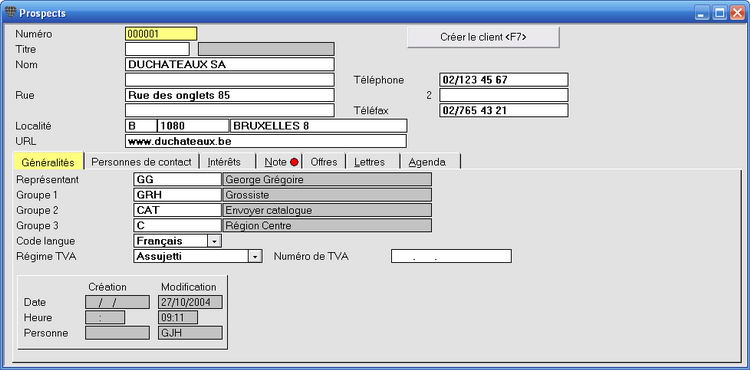750x370 pixels.
Task: Click the Téléphone field 02/123 45 67
Action: tap(504, 80)
